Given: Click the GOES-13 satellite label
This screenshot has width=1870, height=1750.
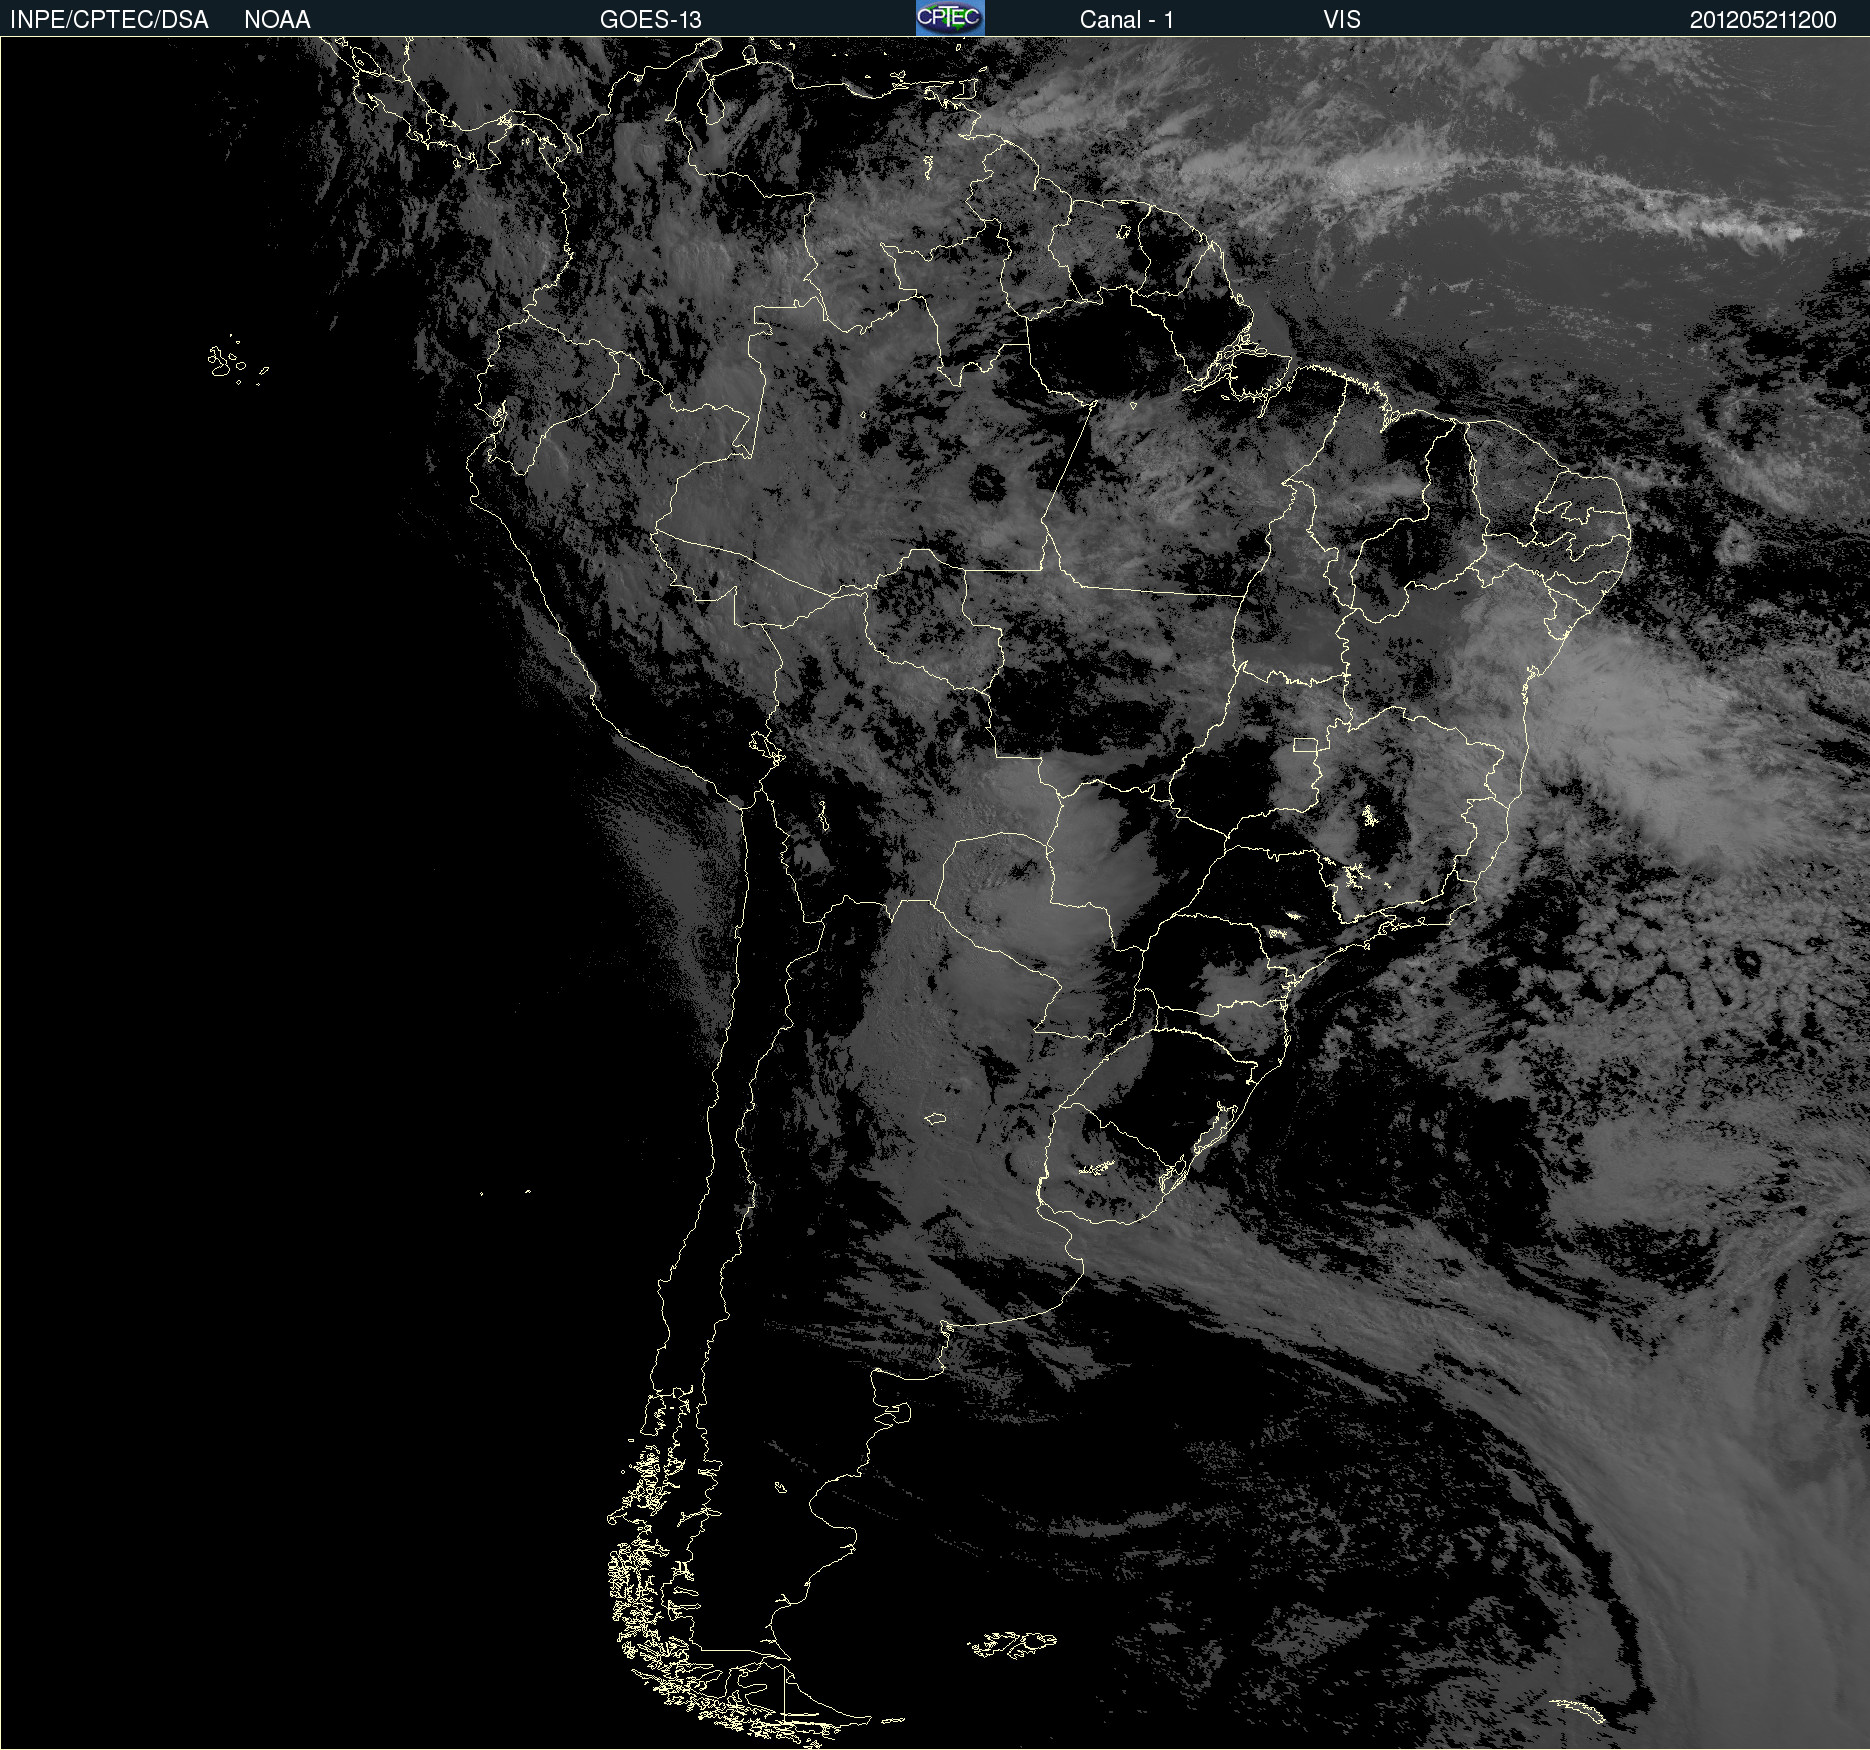Looking at the screenshot, I should pos(651,20).
